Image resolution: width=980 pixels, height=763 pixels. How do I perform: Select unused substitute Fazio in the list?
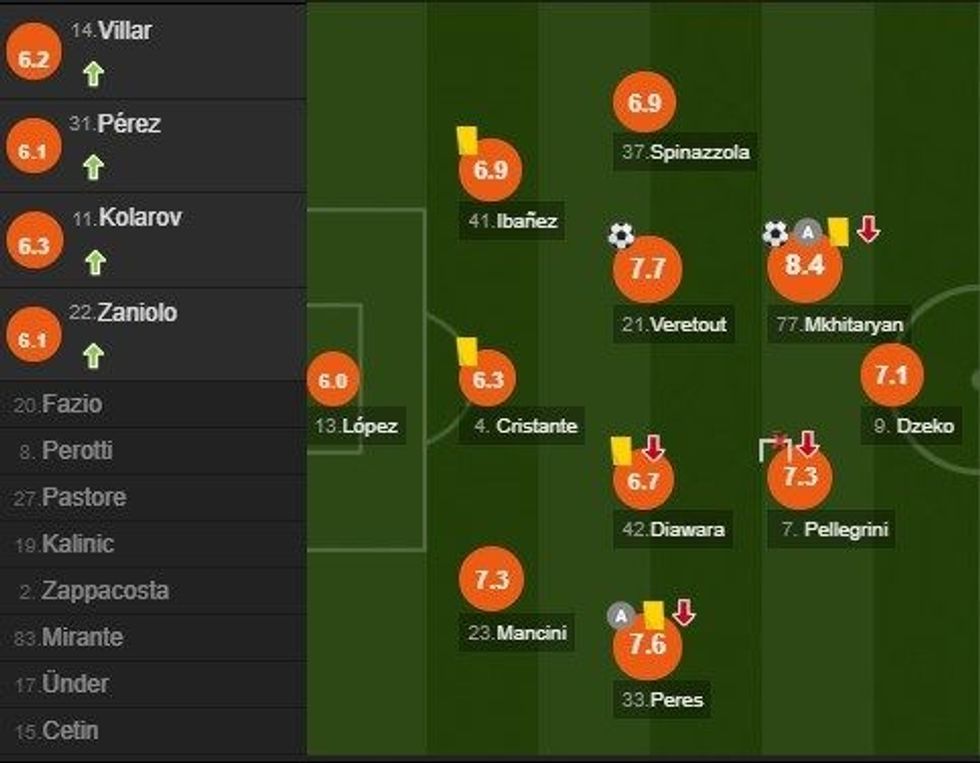point(71,404)
